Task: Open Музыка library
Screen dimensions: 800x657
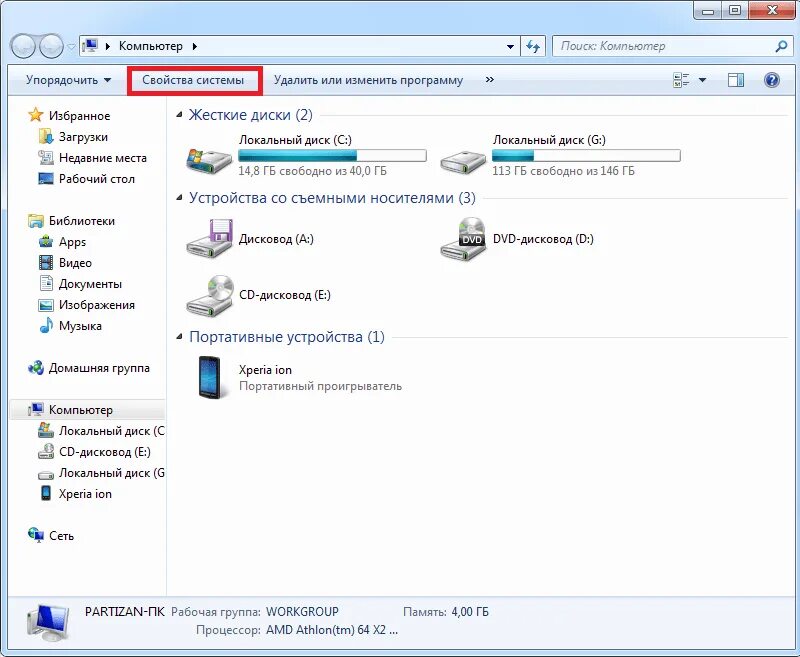Action: pyautogui.click(x=80, y=325)
